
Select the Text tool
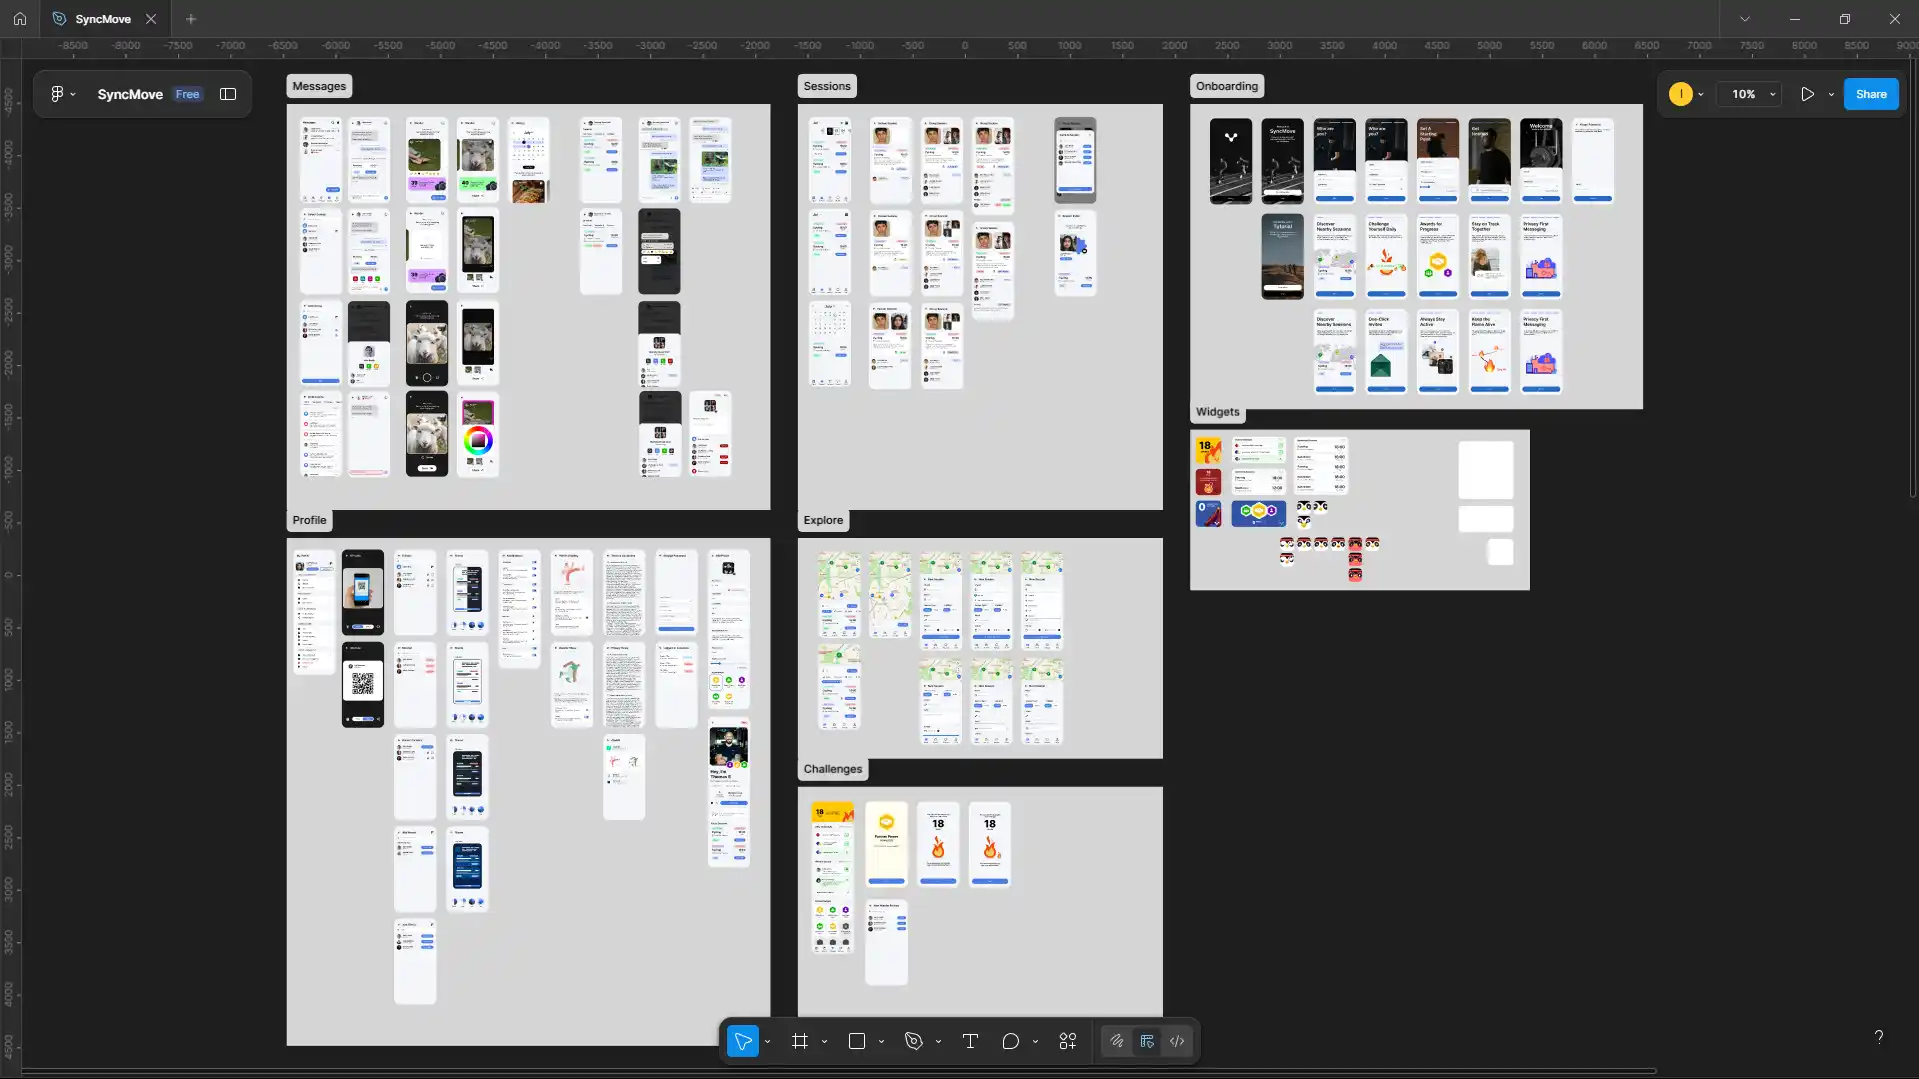coord(969,1041)
